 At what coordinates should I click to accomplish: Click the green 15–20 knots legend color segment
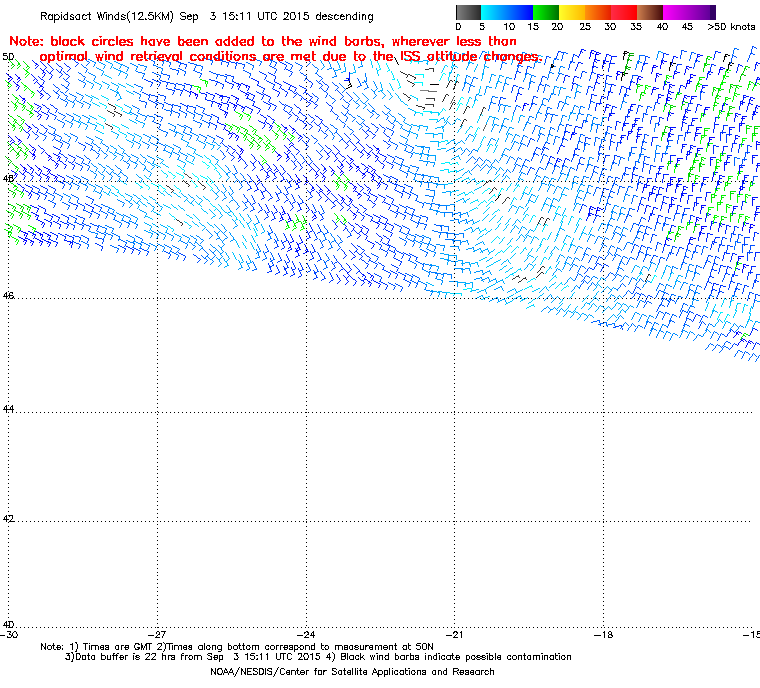pos(546,12)
